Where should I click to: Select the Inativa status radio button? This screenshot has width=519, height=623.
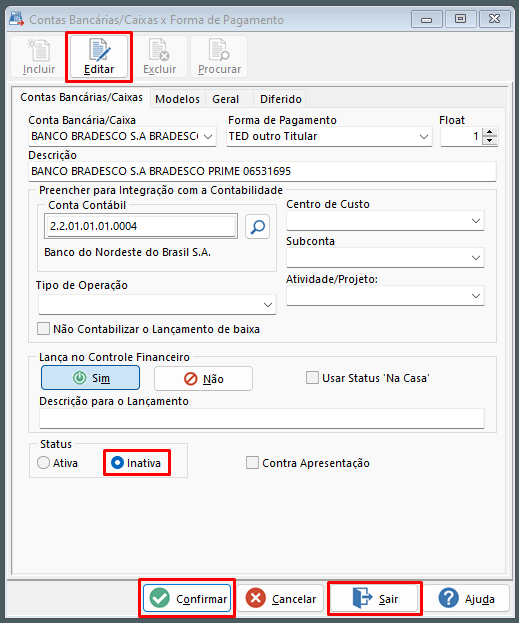(117, 463)
